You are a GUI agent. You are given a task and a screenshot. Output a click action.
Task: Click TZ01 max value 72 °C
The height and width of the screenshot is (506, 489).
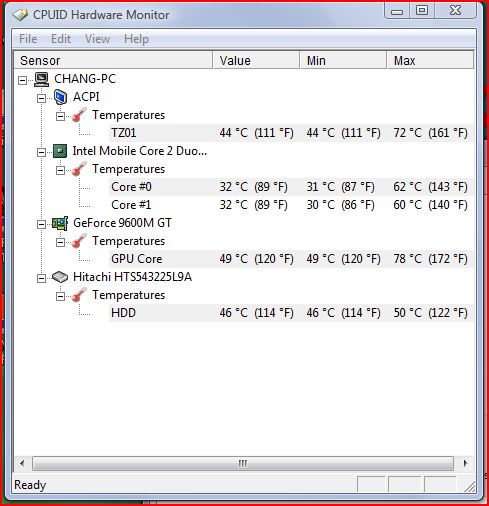point(430,133)
